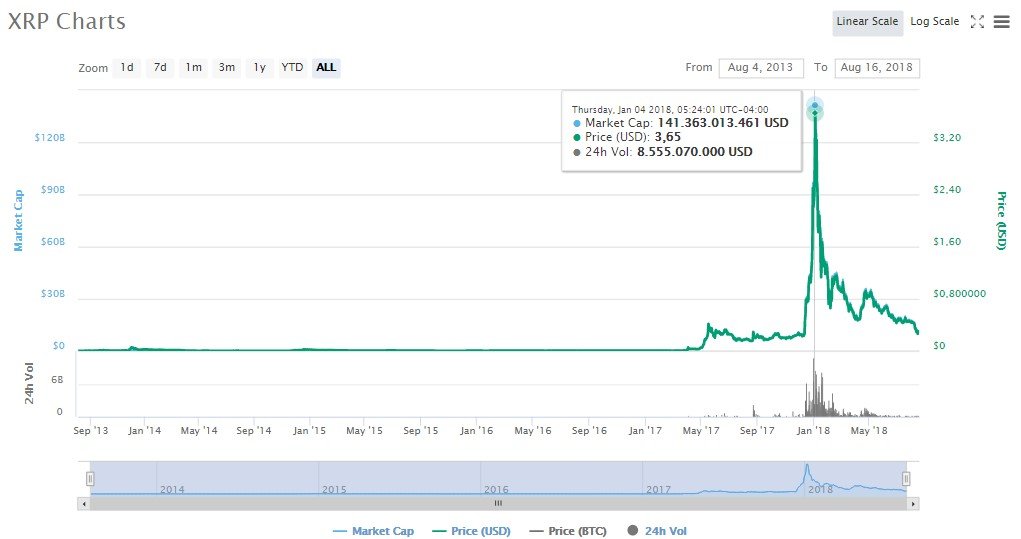Screen dimensions: 1021x539
Task: Click the $120B market cap axis label
Action: click(x=50, y=138)
